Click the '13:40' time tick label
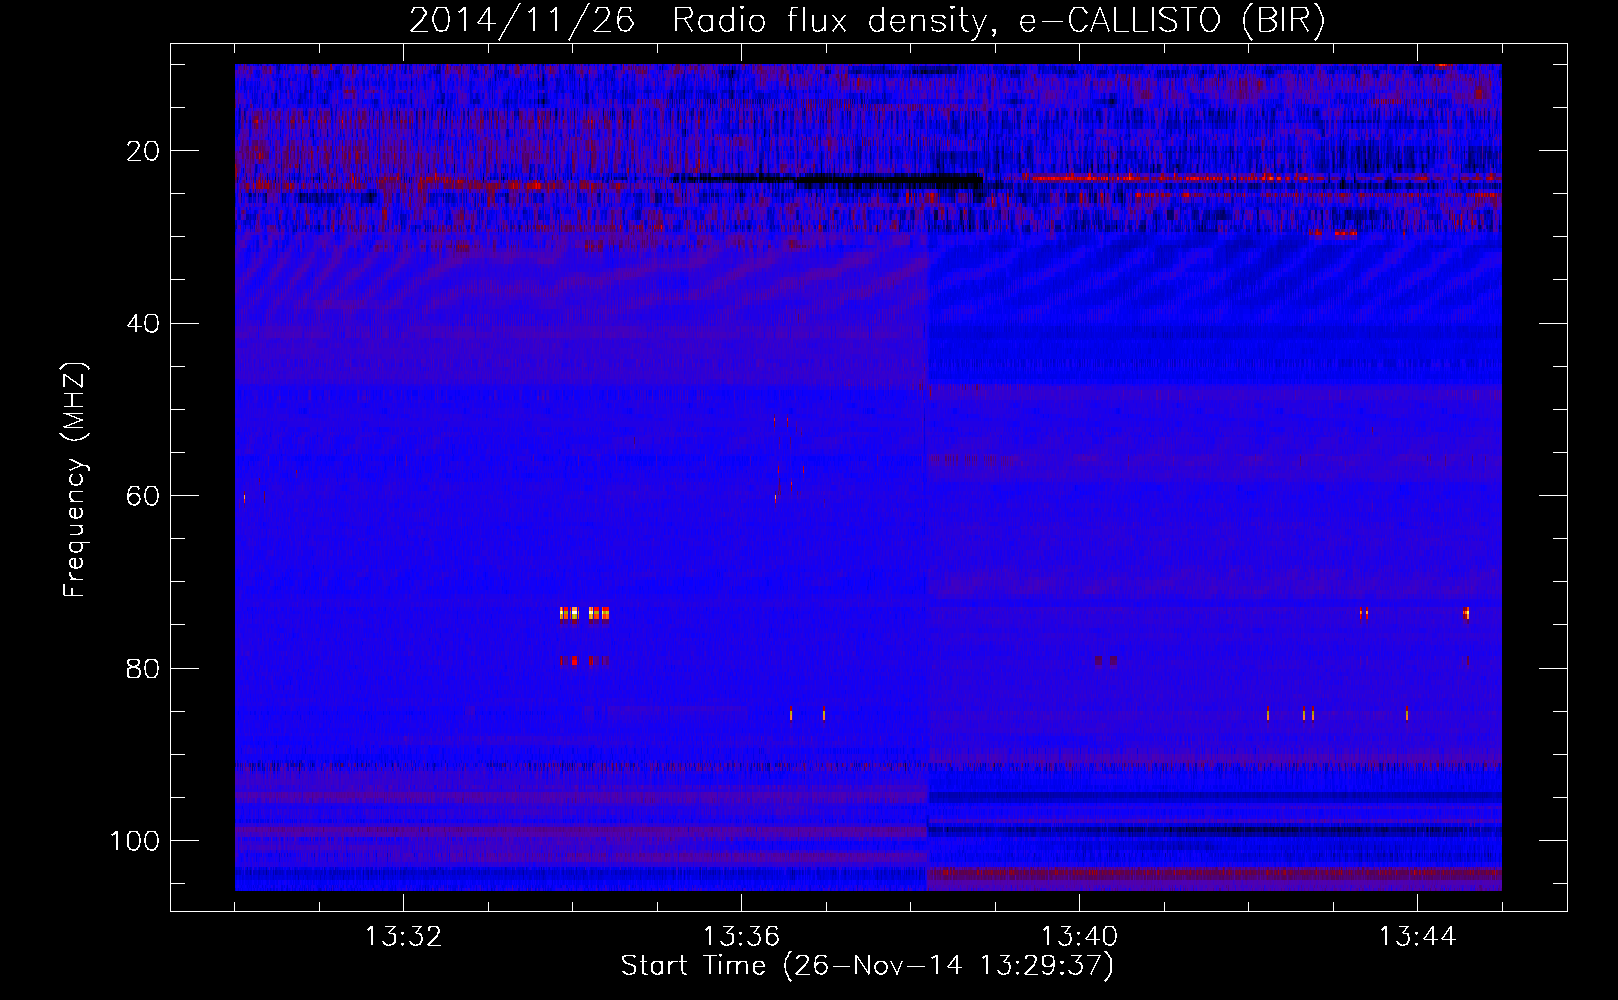This screenshot has width=1618, height=1000. point(1079,937)
